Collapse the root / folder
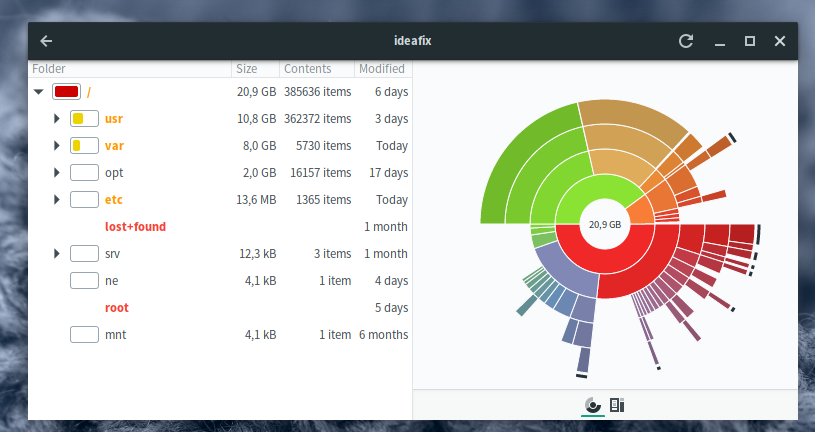The height and width of the screenshot is (432, 815). pos(38,92)
